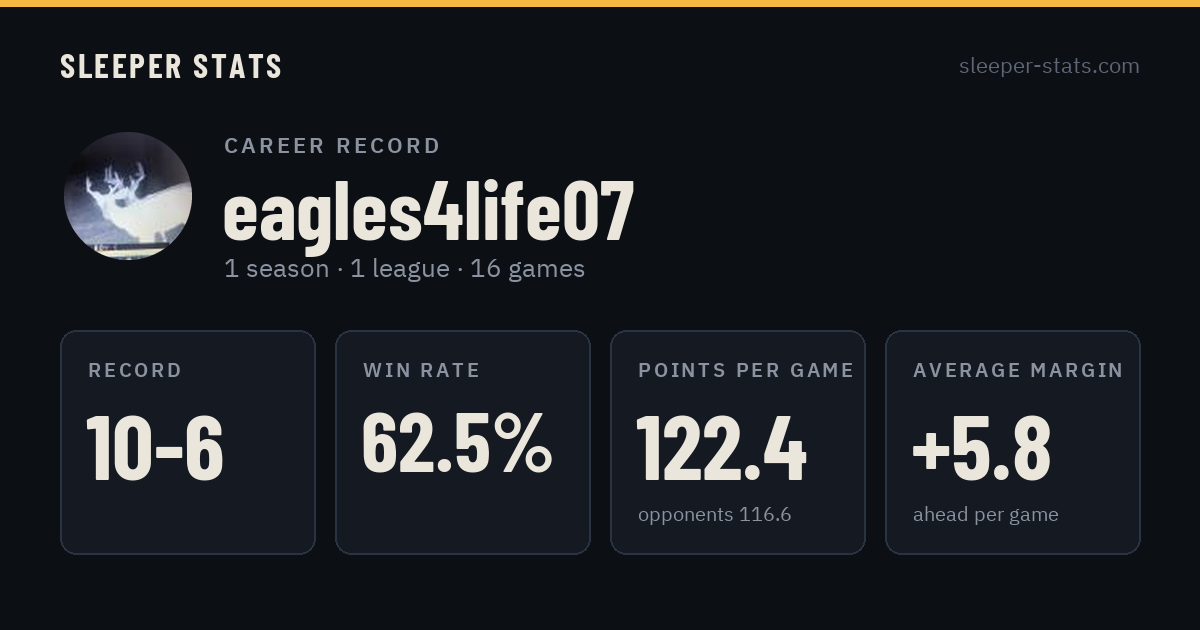Viewport: 1200px width, 630px height.
Task: Click the deer profile avatar
Action: [x=128, y=196]
